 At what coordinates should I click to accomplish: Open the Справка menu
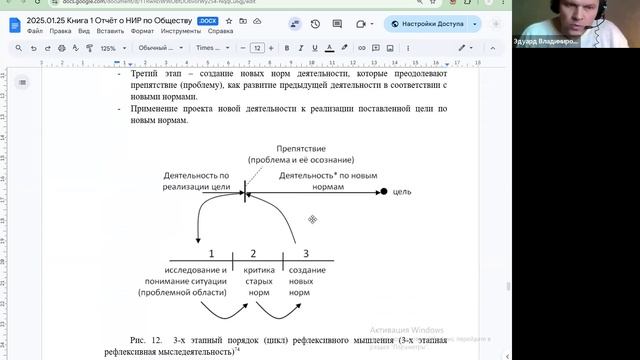pyautogui.click(x=220, y=31)
